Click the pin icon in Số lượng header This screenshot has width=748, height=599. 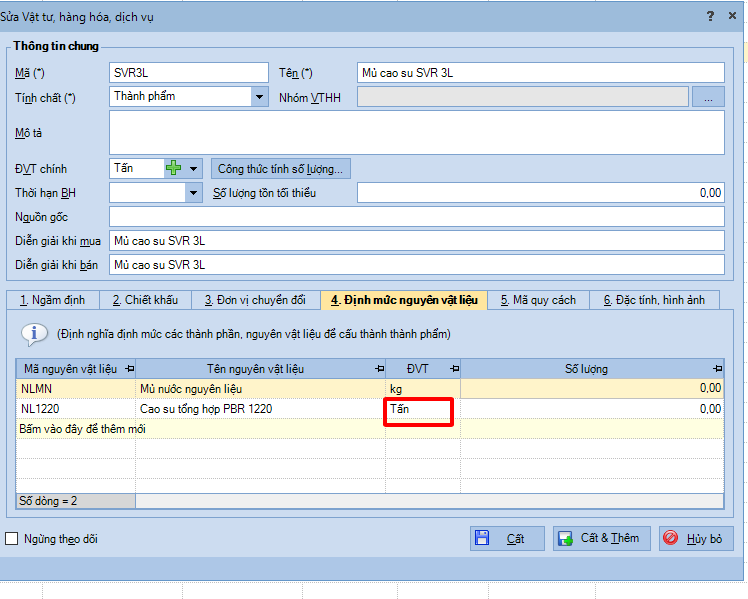pos(715,369)
